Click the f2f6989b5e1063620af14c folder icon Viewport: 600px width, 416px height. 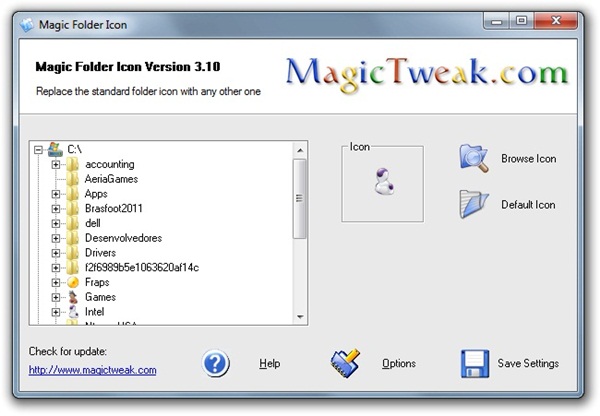(72, 268)
